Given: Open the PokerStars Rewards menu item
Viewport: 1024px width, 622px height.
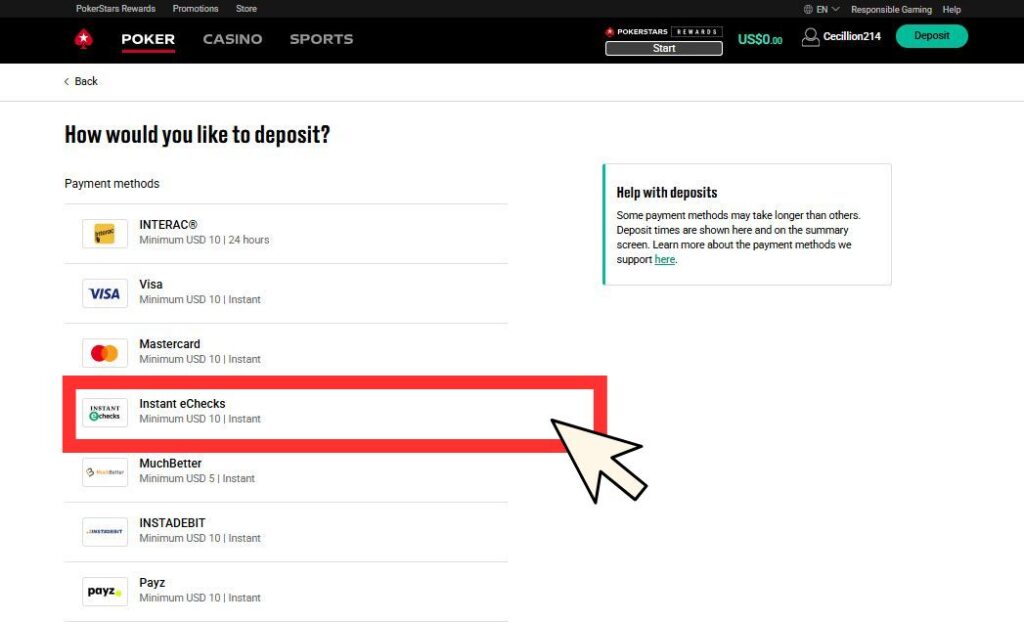Looking at the screenshot, I should coord(116,8).
